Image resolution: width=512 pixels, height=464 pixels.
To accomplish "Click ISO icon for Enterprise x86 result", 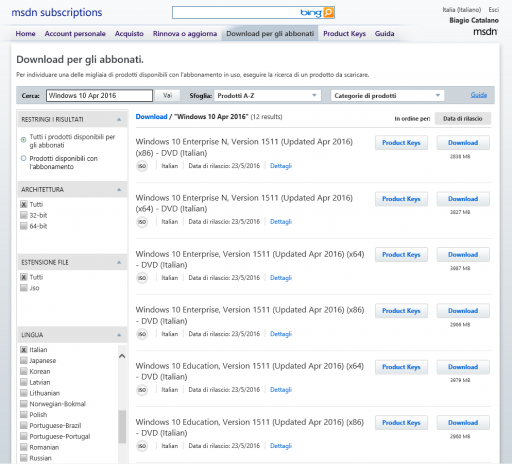I will [142, 334].
